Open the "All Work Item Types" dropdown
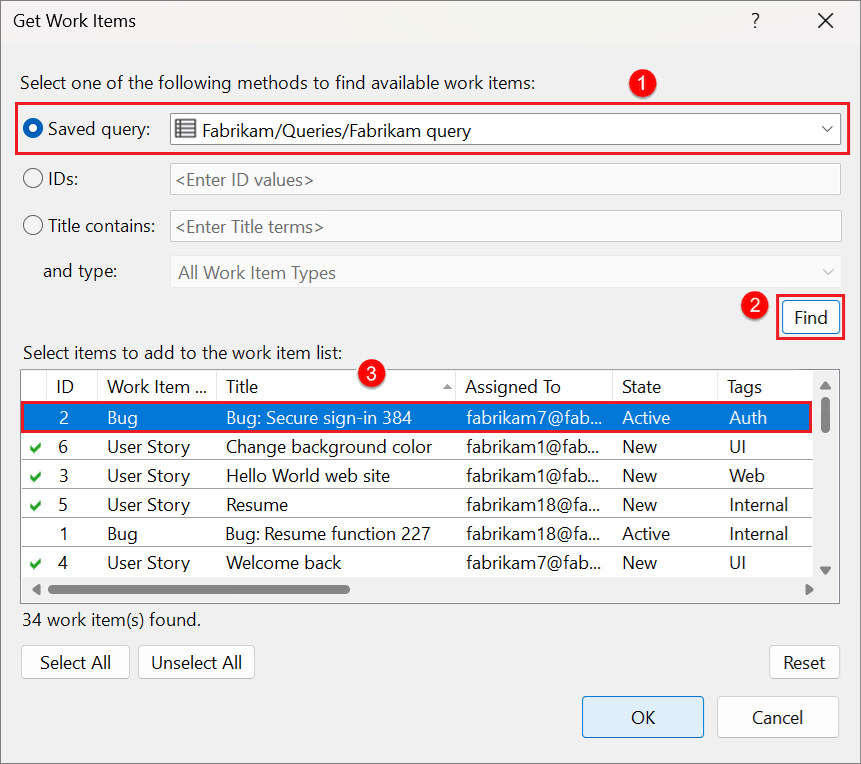This screenshot has height=764, width=861. (x=827, y=272)
